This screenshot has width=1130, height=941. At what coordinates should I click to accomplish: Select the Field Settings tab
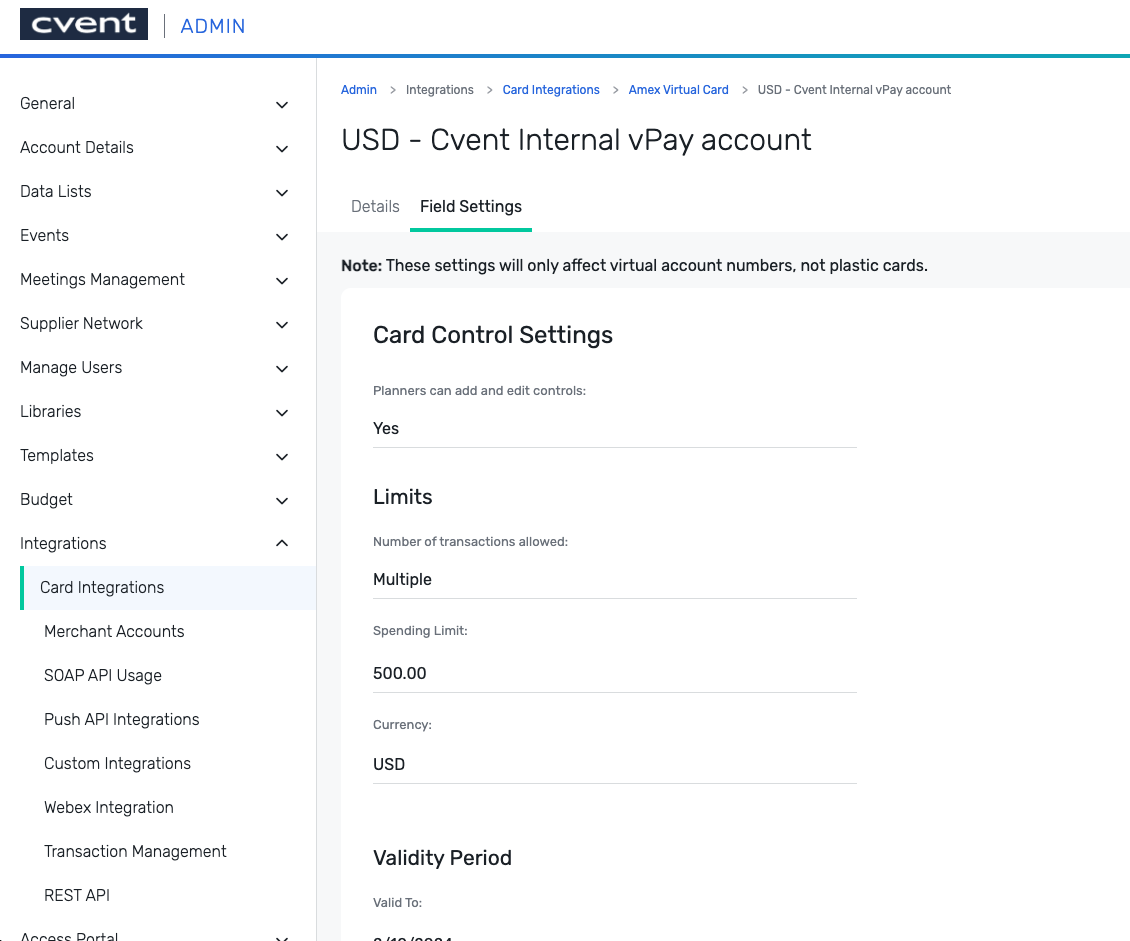[470, 207]
